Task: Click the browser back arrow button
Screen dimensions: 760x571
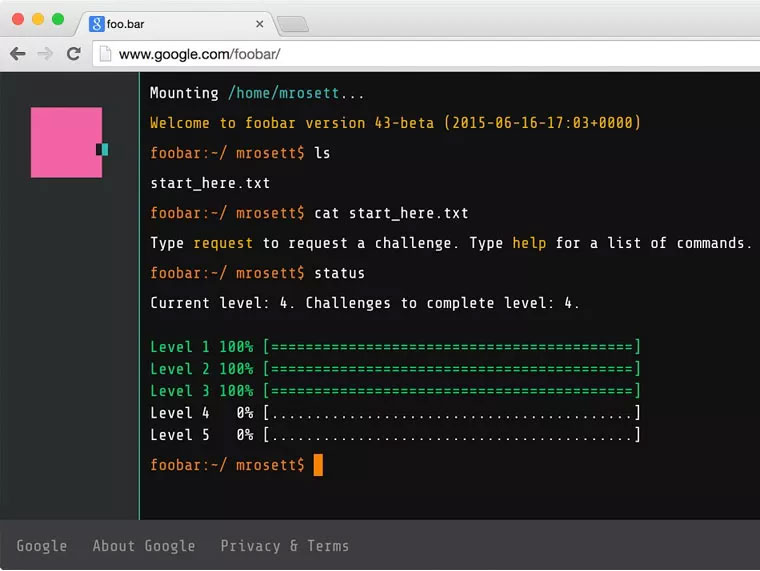Action: tap(17, 54)
